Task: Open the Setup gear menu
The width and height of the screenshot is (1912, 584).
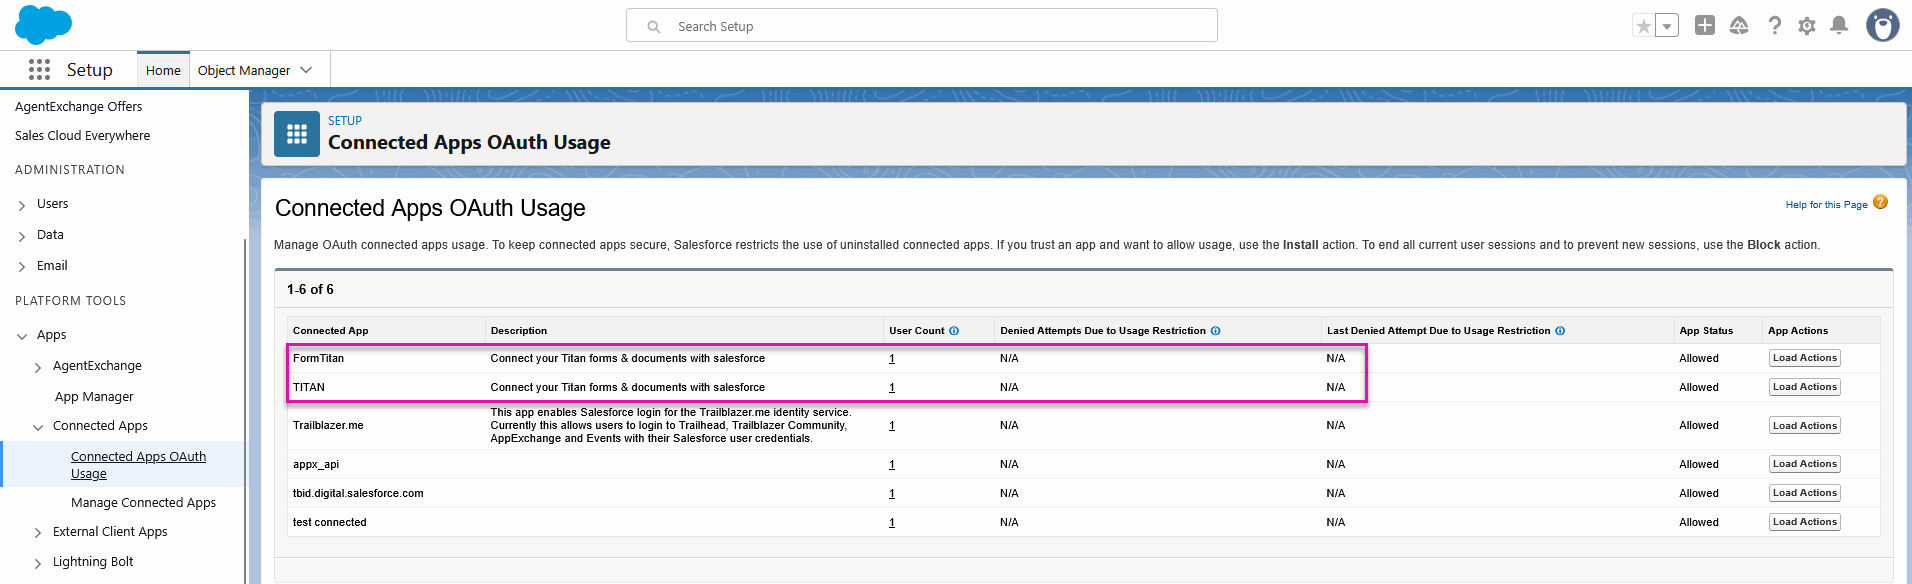Action: tap(1806, 26)
